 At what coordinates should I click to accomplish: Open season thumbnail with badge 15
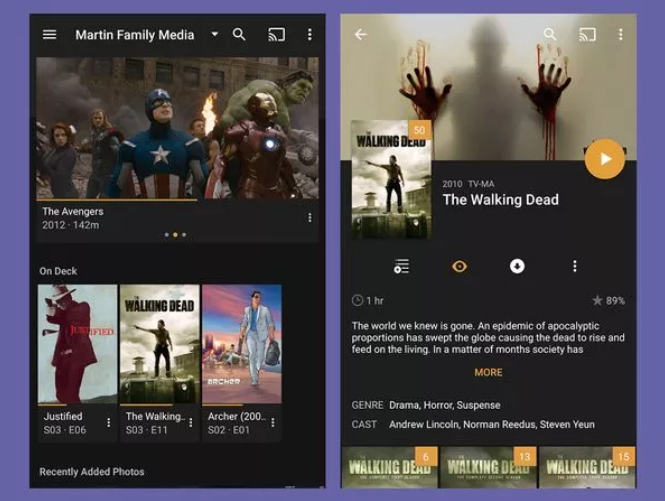587,467
